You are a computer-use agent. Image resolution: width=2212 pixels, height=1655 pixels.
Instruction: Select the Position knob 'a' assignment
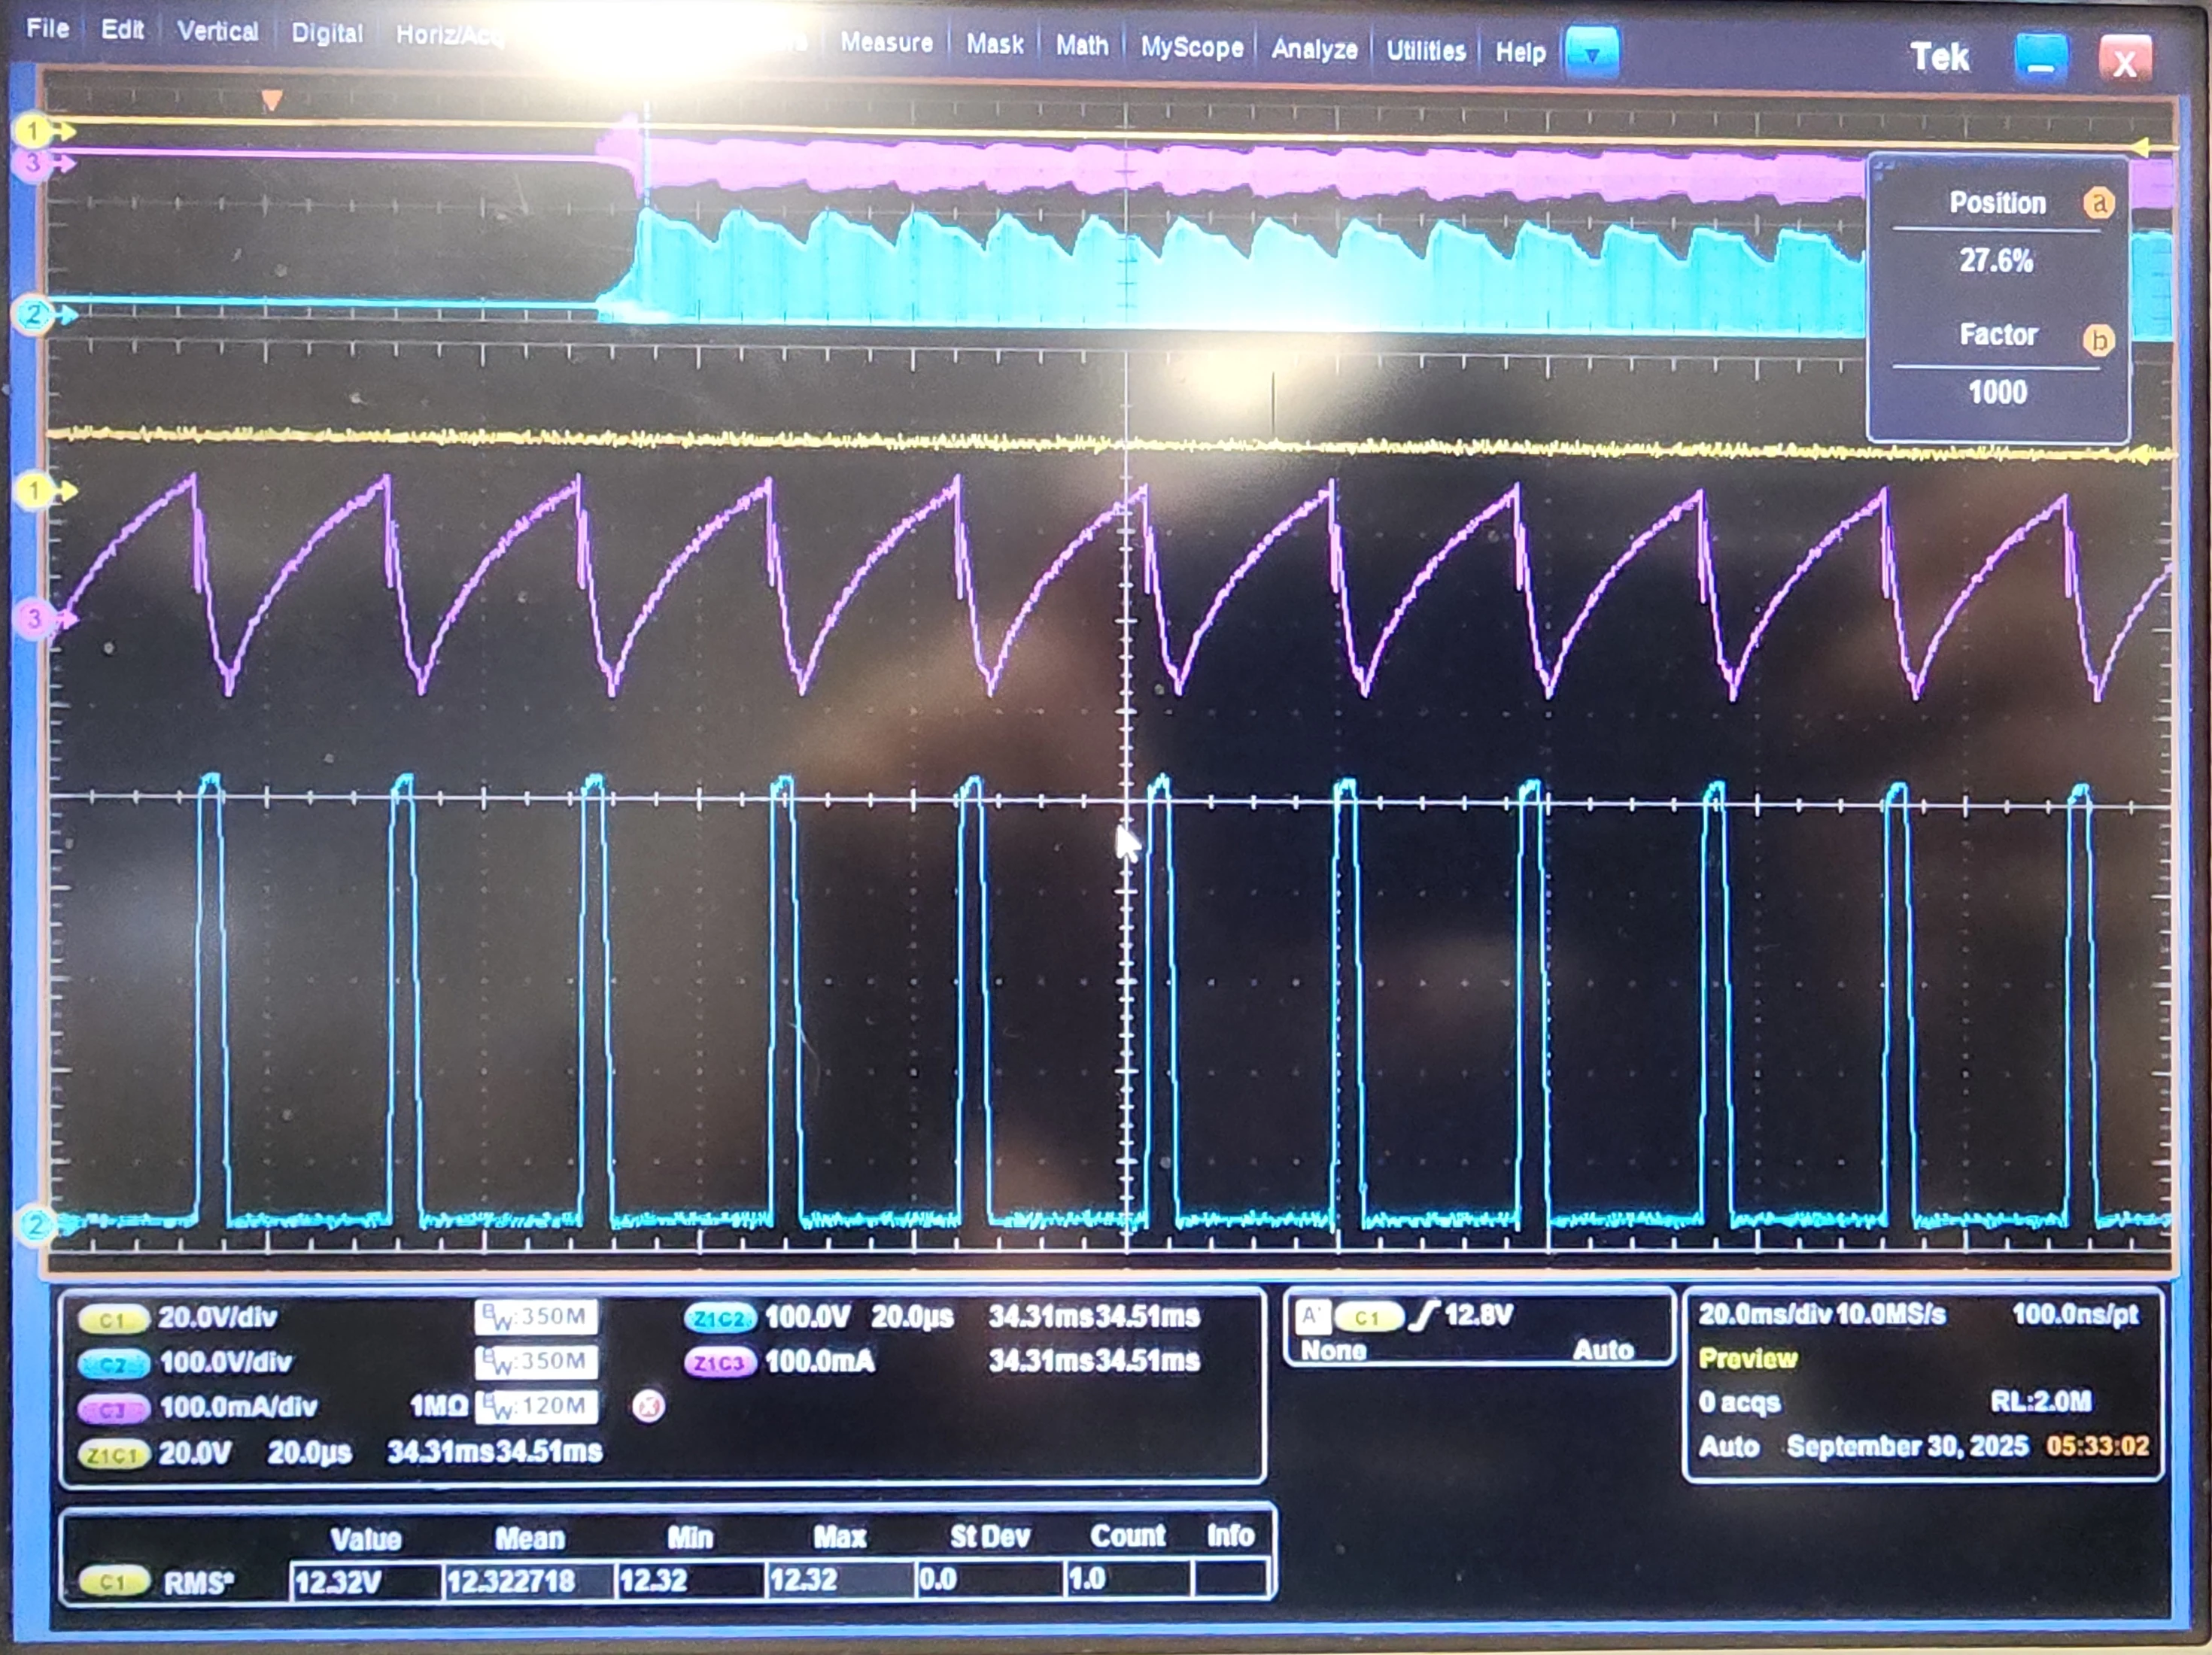(2098, 204)
